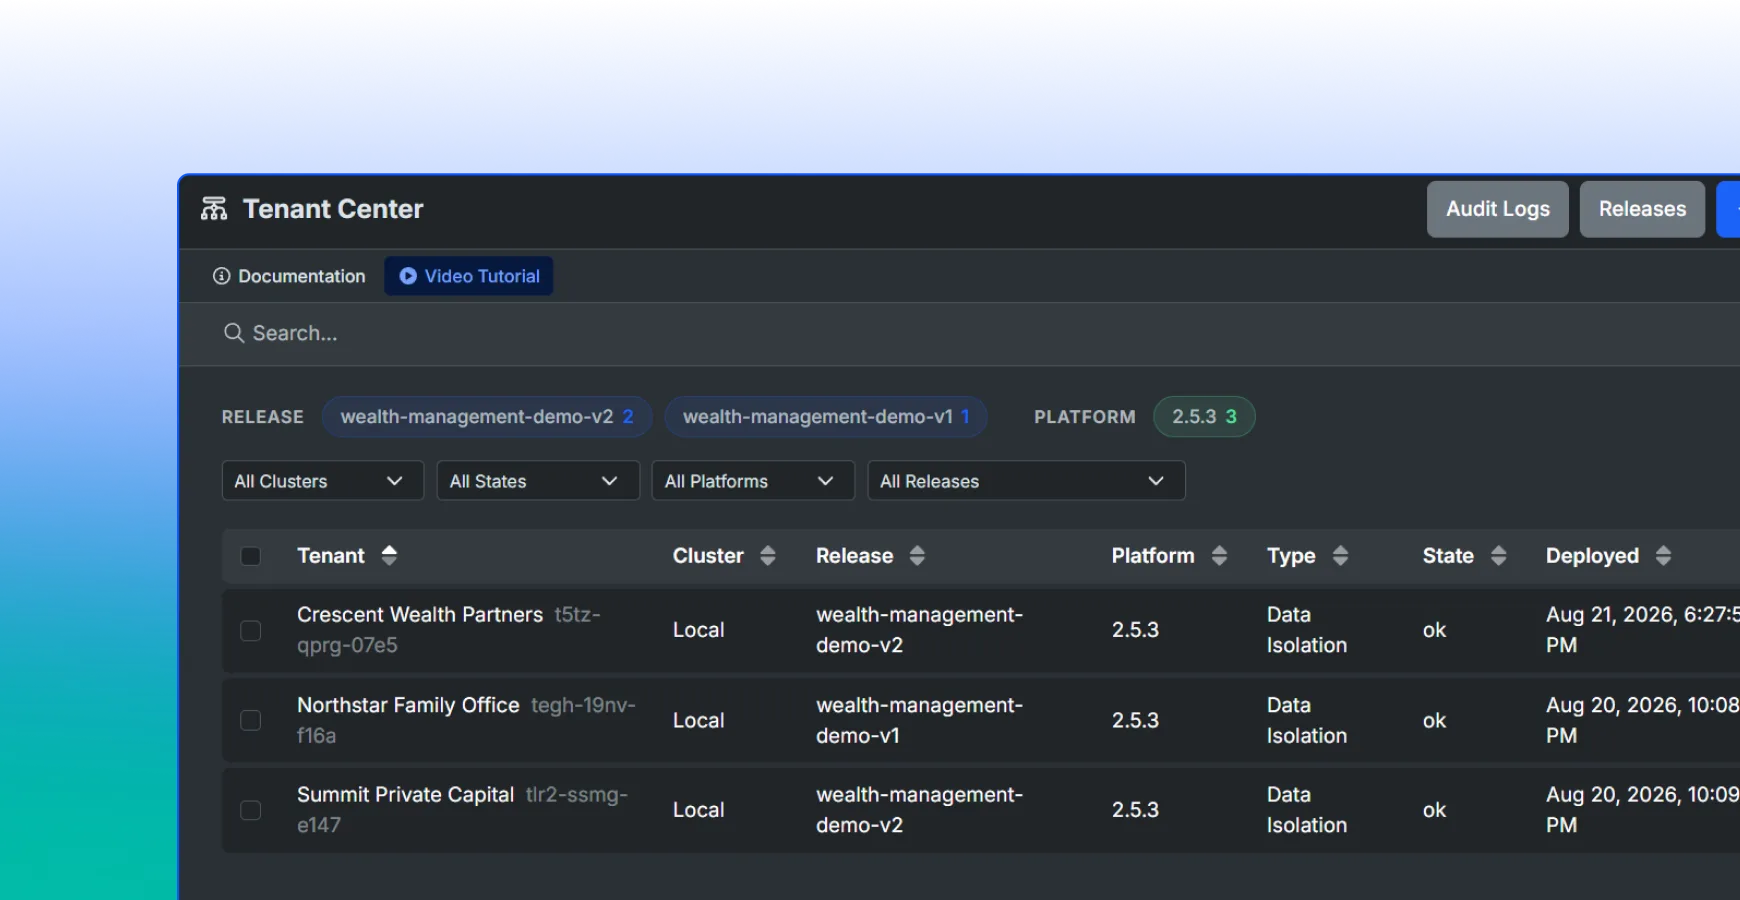Open Audit Logs
This screenshot has width=1740, height=900.
pyautogui.click(x=1497, y=209)
